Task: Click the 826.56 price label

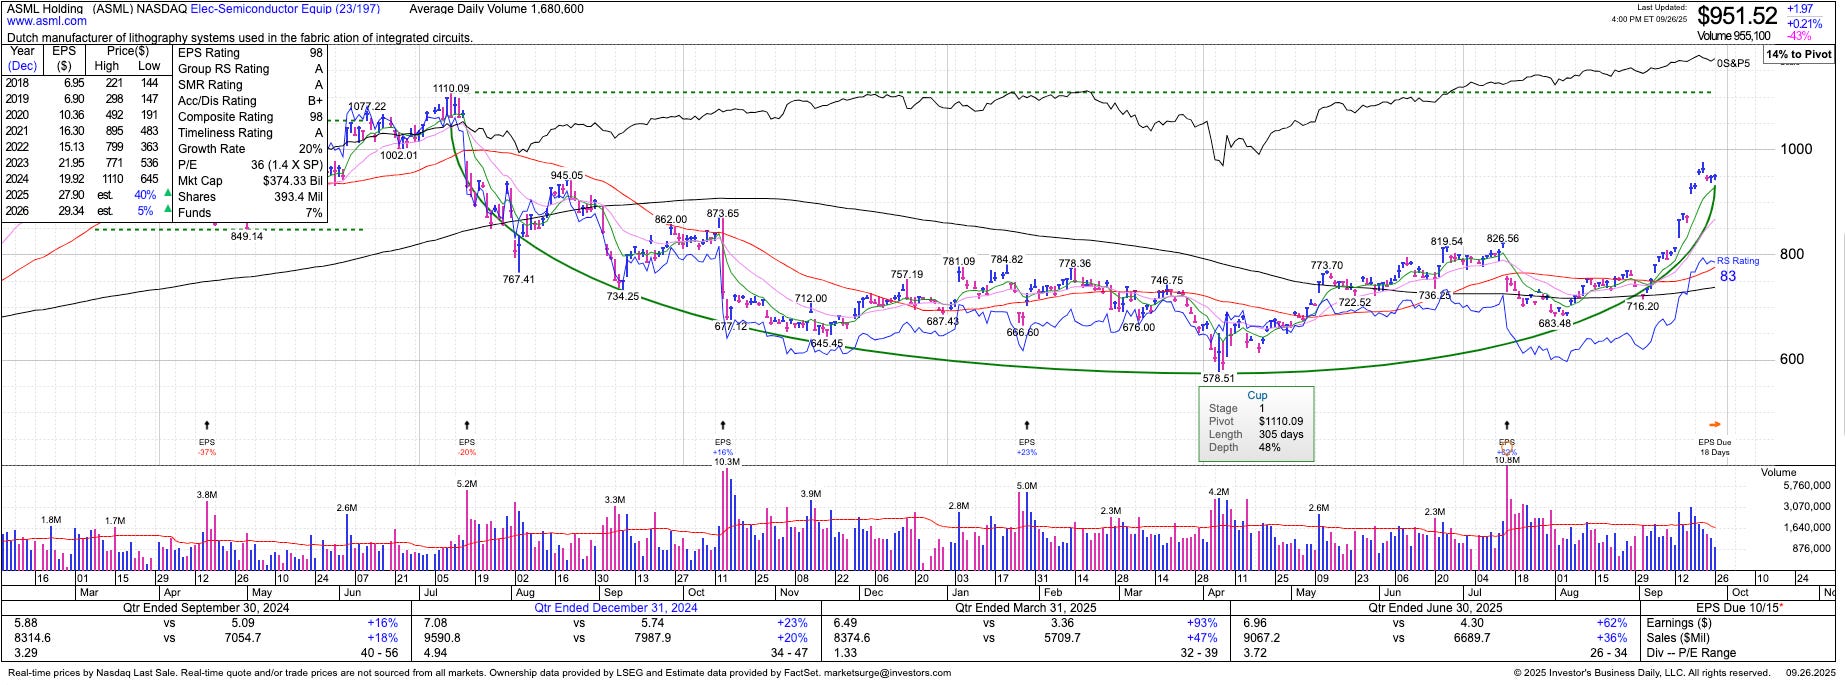Action: (x=1502, y=239)
